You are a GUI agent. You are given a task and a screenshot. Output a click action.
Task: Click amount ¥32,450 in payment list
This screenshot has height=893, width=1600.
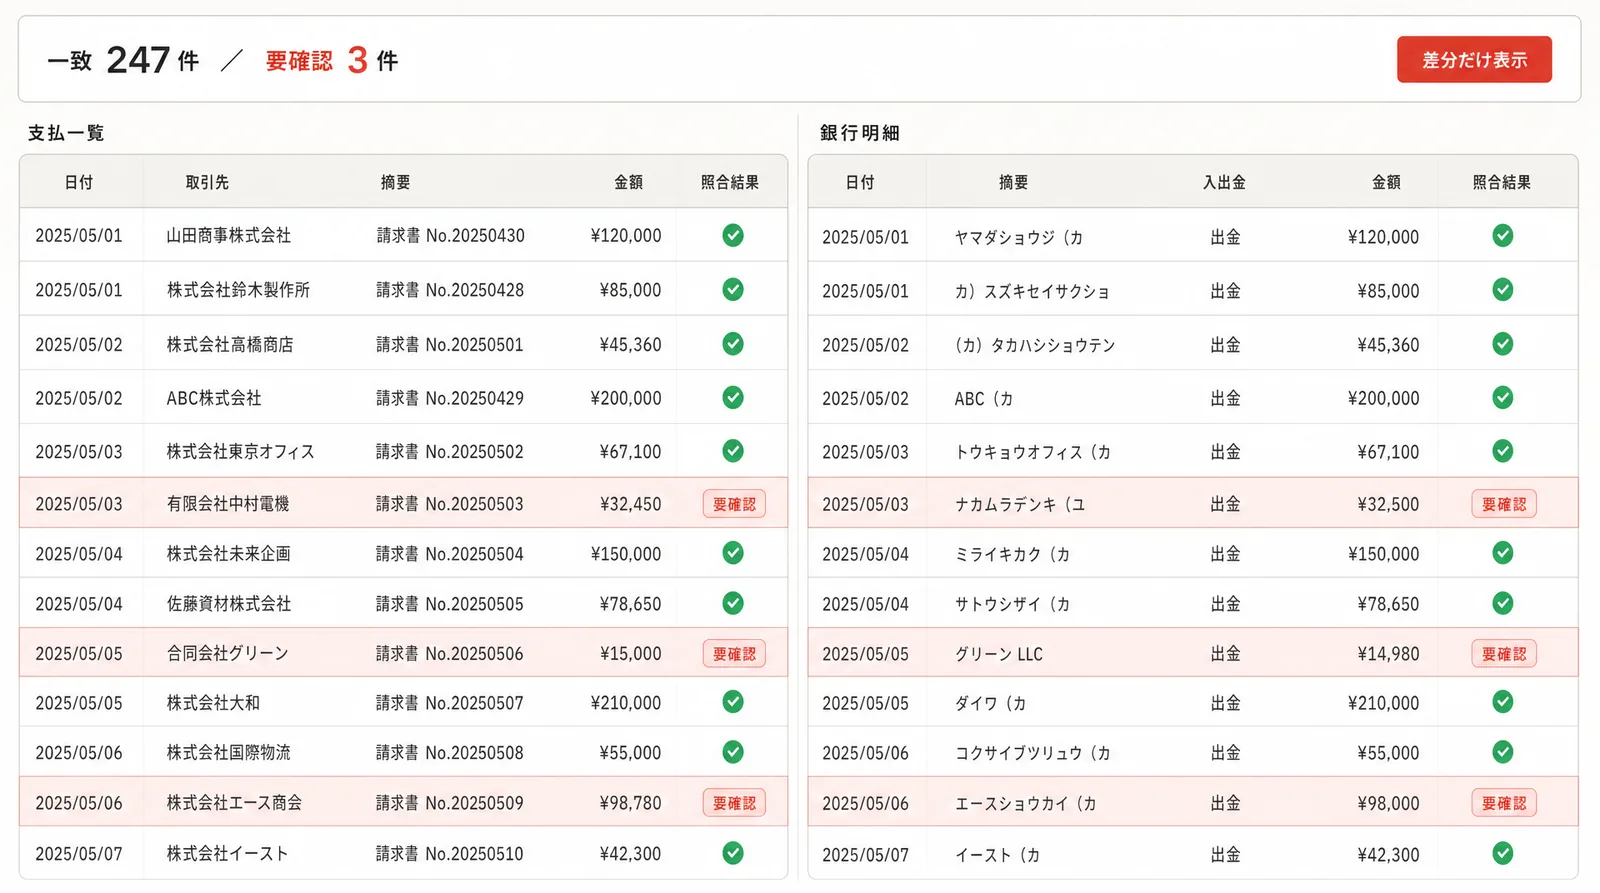[x=630, y=504]
